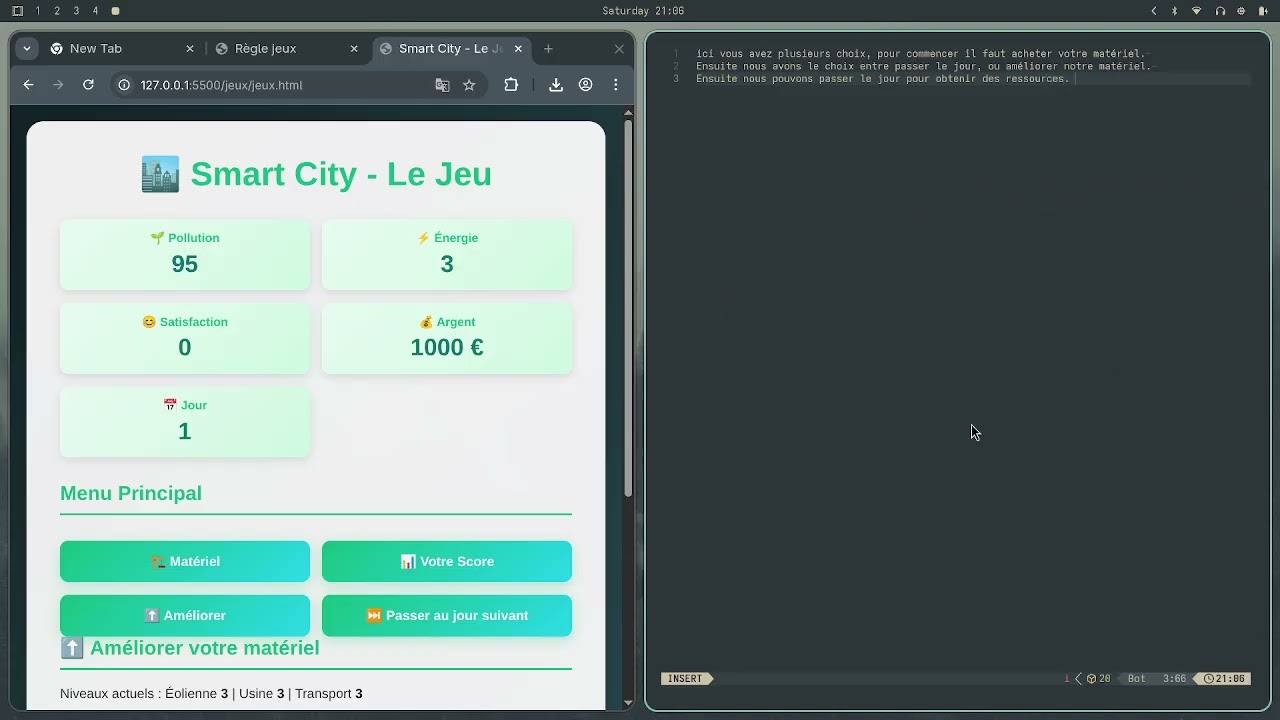The height and width of the screenshot is (720, 1280).
Task: Click the INSERT mode indicator in statusline
Action: (686, 679)
